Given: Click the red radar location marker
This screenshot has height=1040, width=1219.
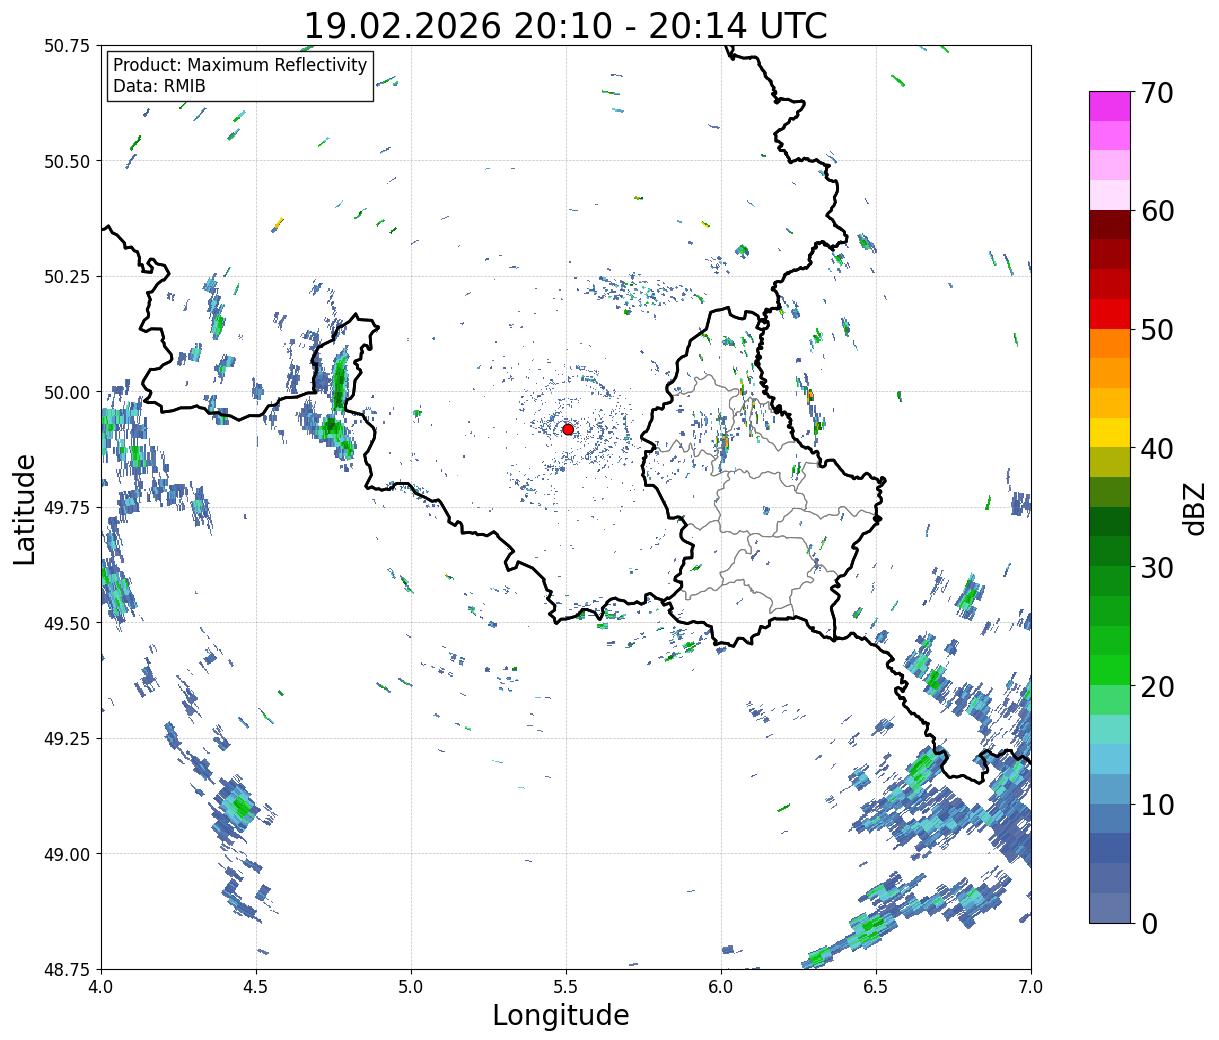Looking at the screenshot, I should [x=567, y=429].
